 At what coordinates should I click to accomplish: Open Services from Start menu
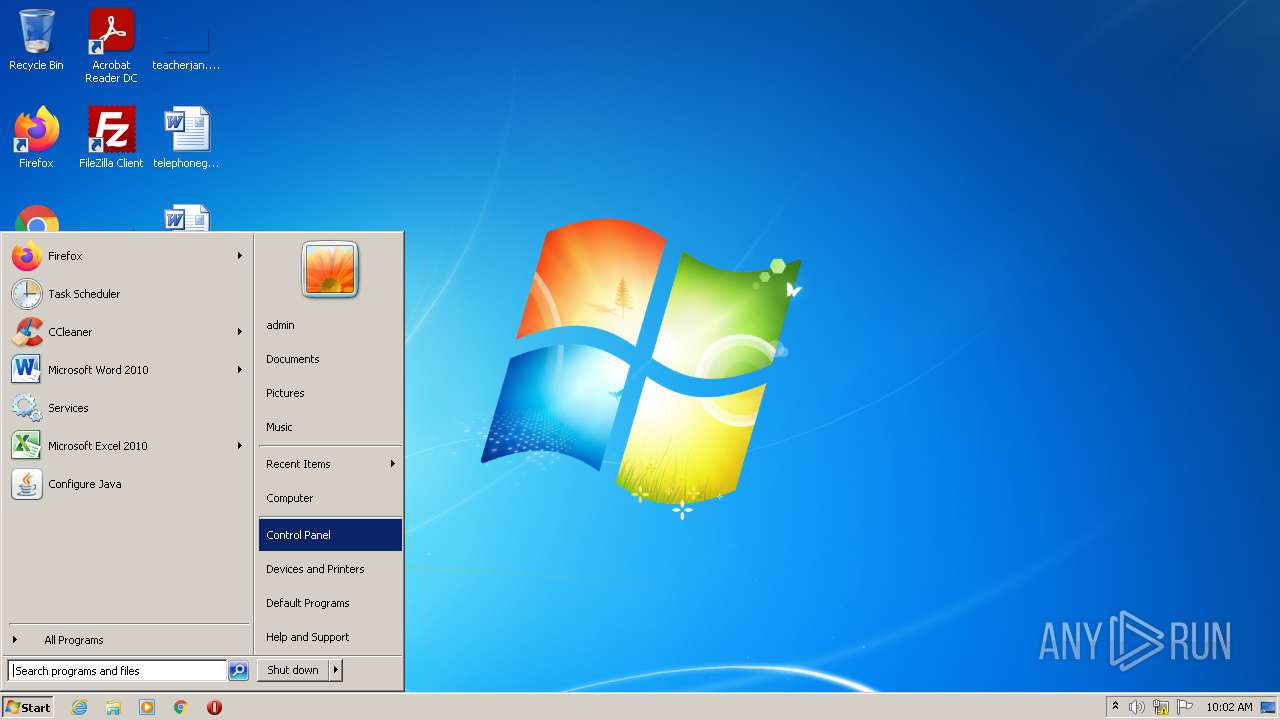click(x=127, y=408)
